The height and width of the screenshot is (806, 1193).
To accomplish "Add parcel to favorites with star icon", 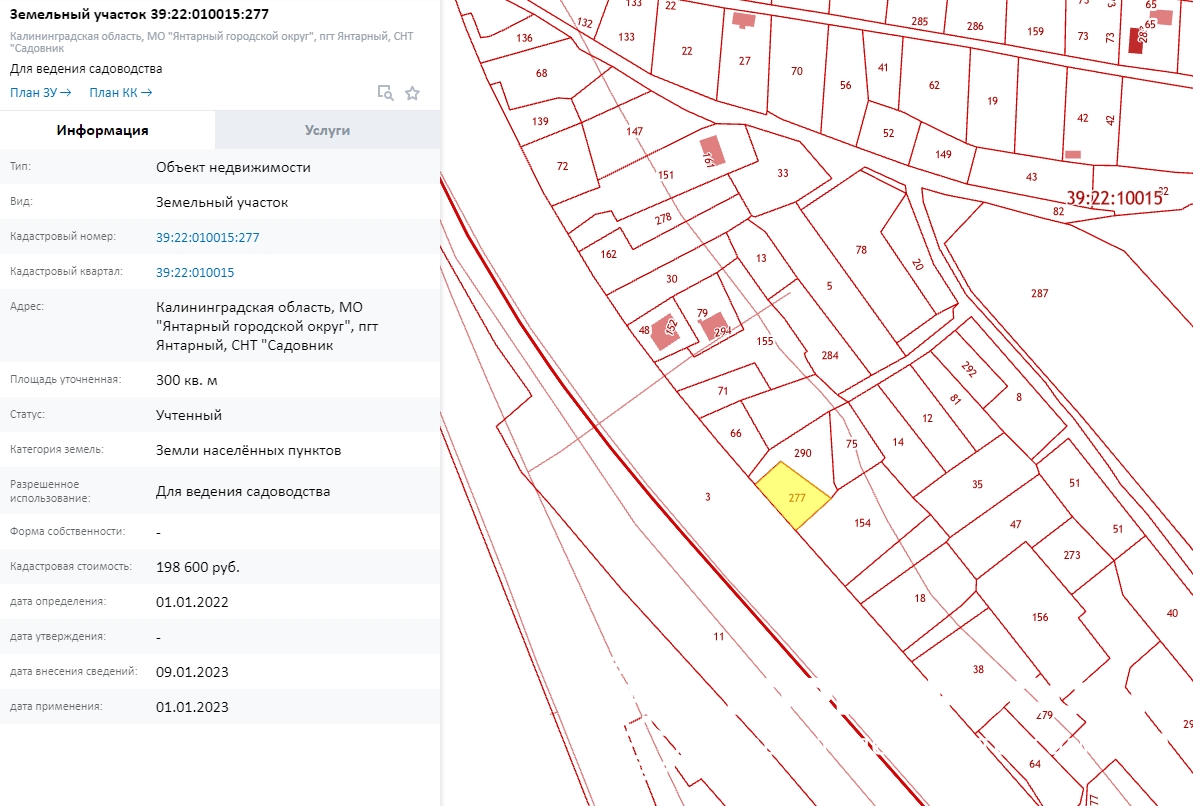I will pos(412,93).
